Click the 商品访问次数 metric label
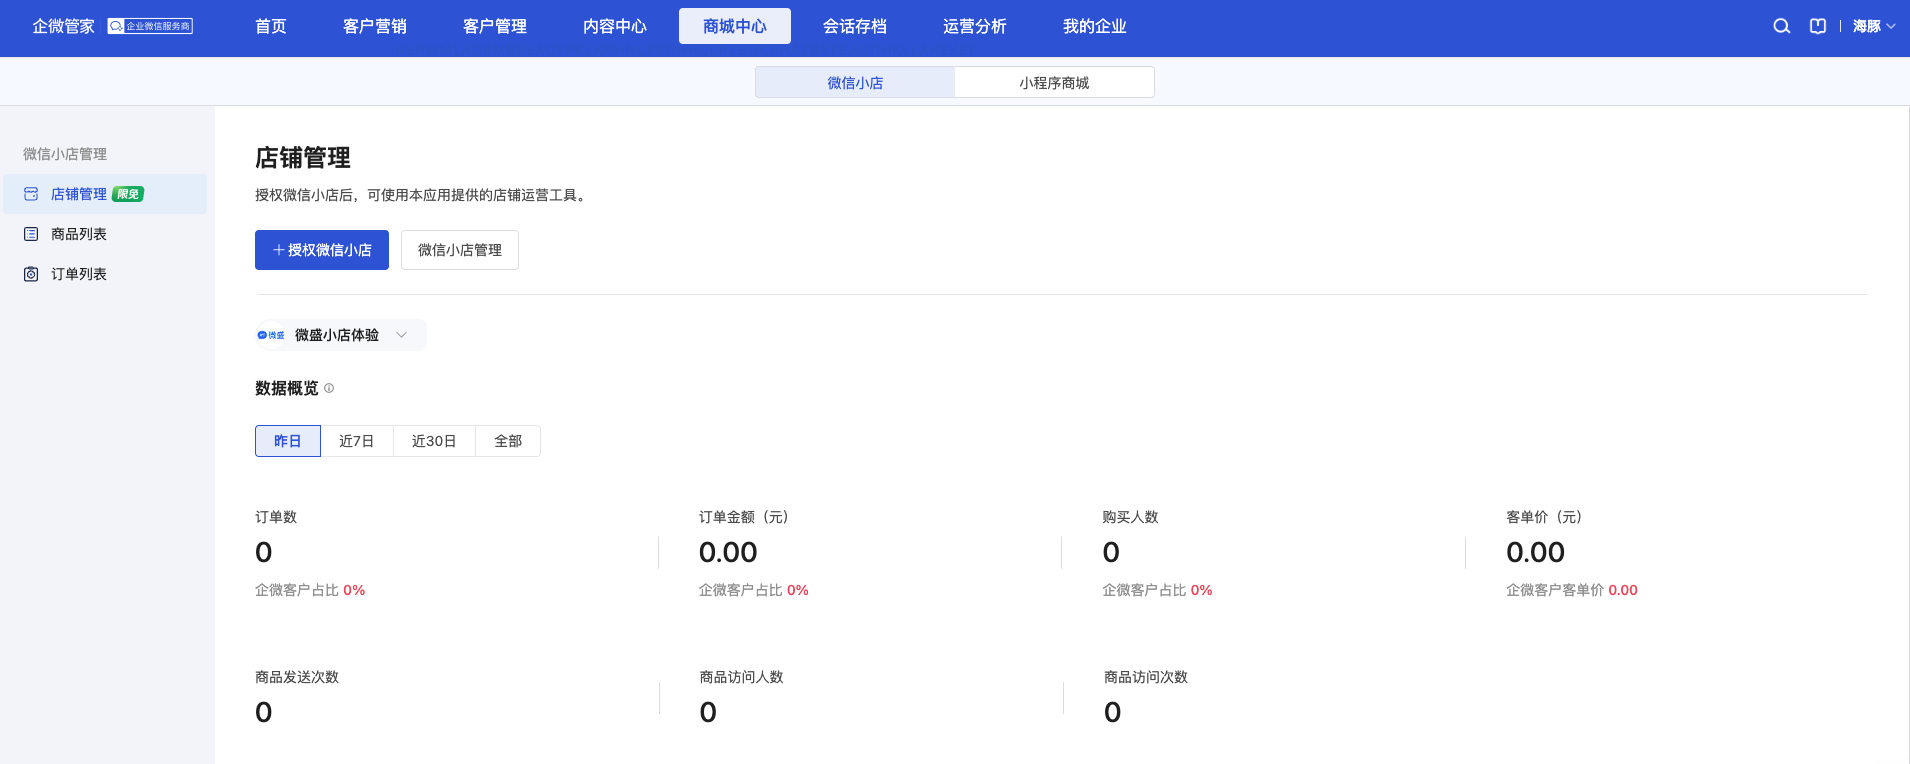Image resolution: width=1910 pixels, height=764 pixels. [1146, 677]
